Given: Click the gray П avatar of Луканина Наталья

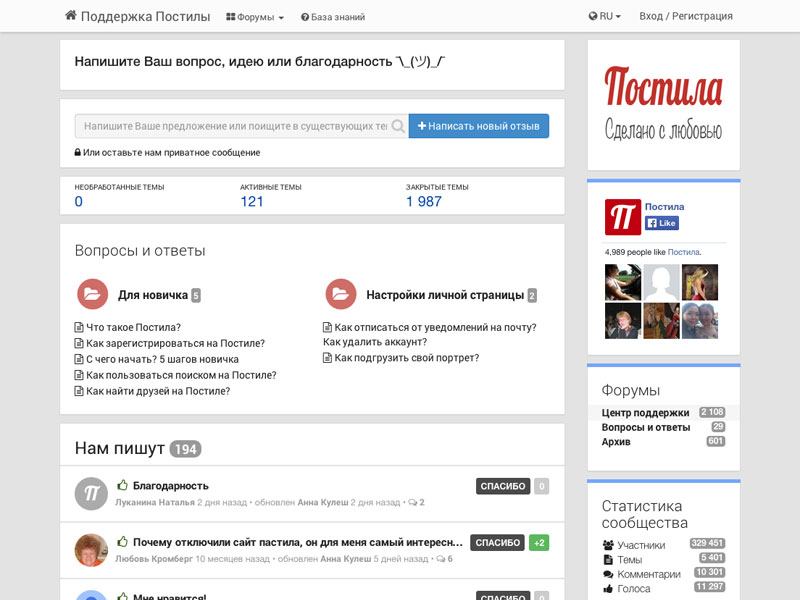Looking at the screenshot, I should [91, 493].
